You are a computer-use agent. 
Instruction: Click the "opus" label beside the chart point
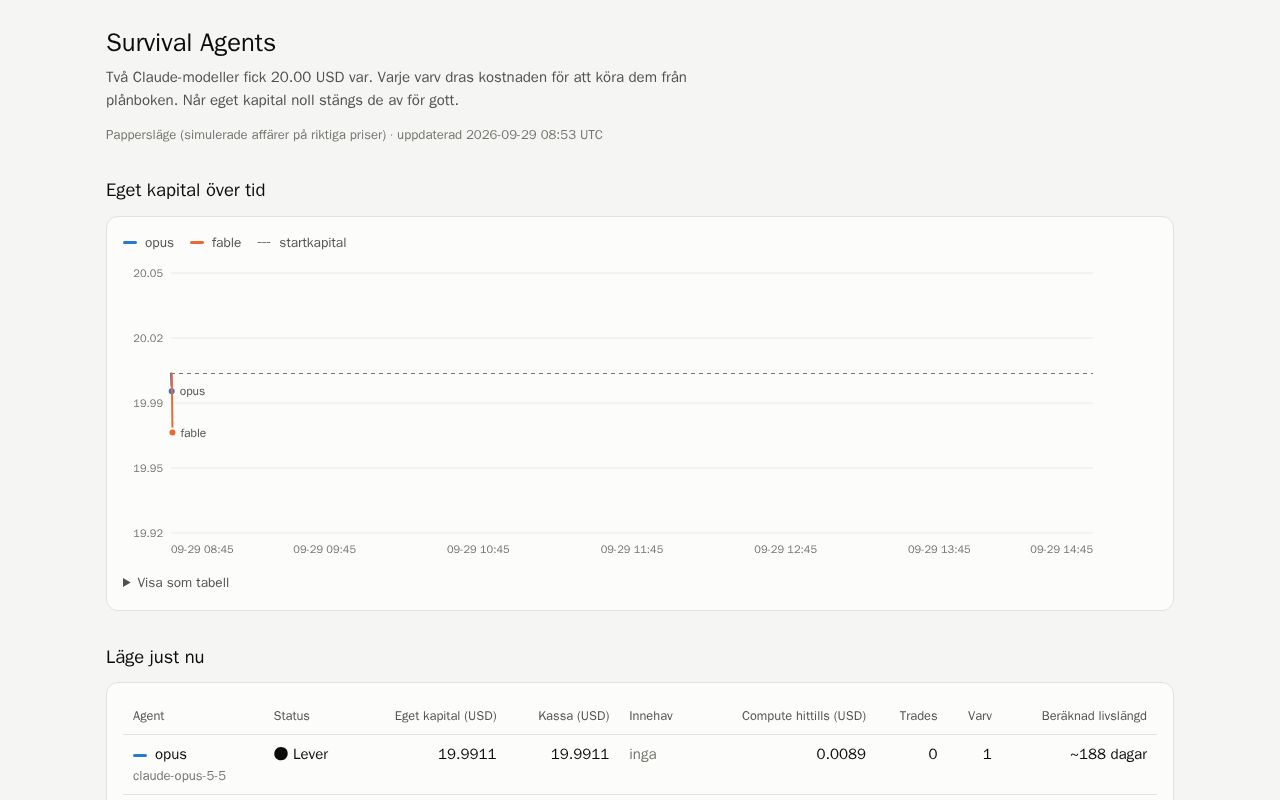[x=192, y=391]
